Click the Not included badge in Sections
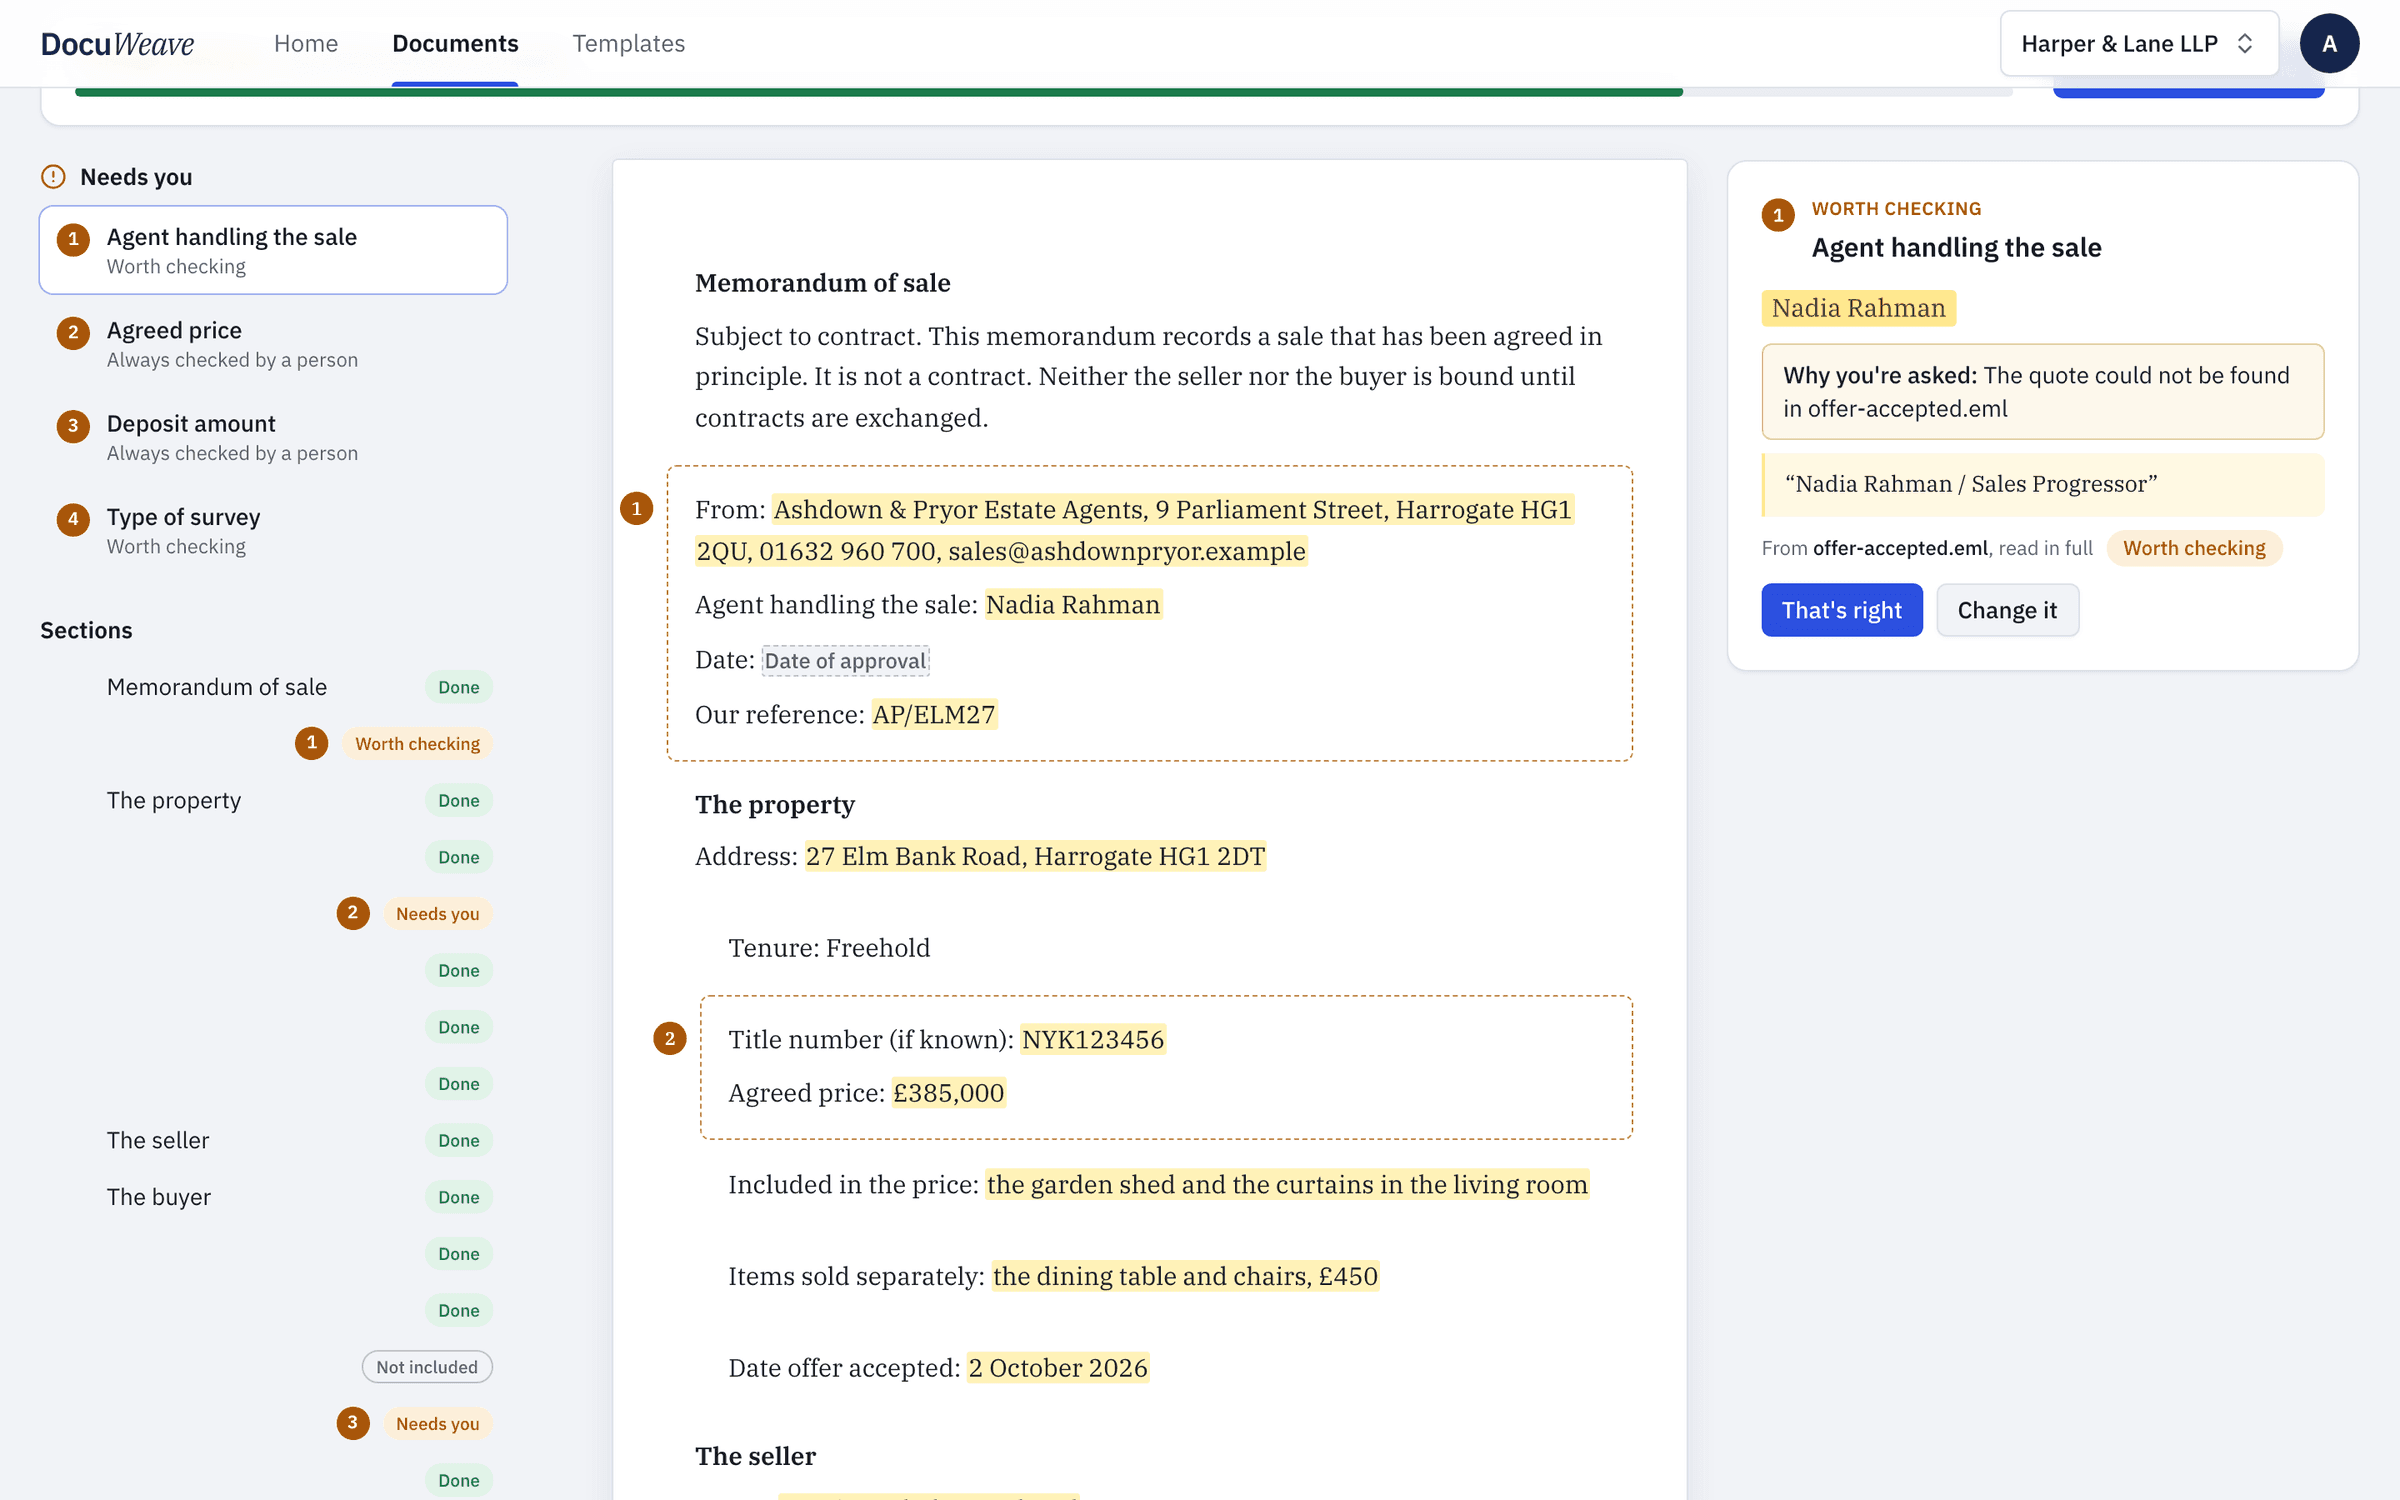 point(427,1367)
